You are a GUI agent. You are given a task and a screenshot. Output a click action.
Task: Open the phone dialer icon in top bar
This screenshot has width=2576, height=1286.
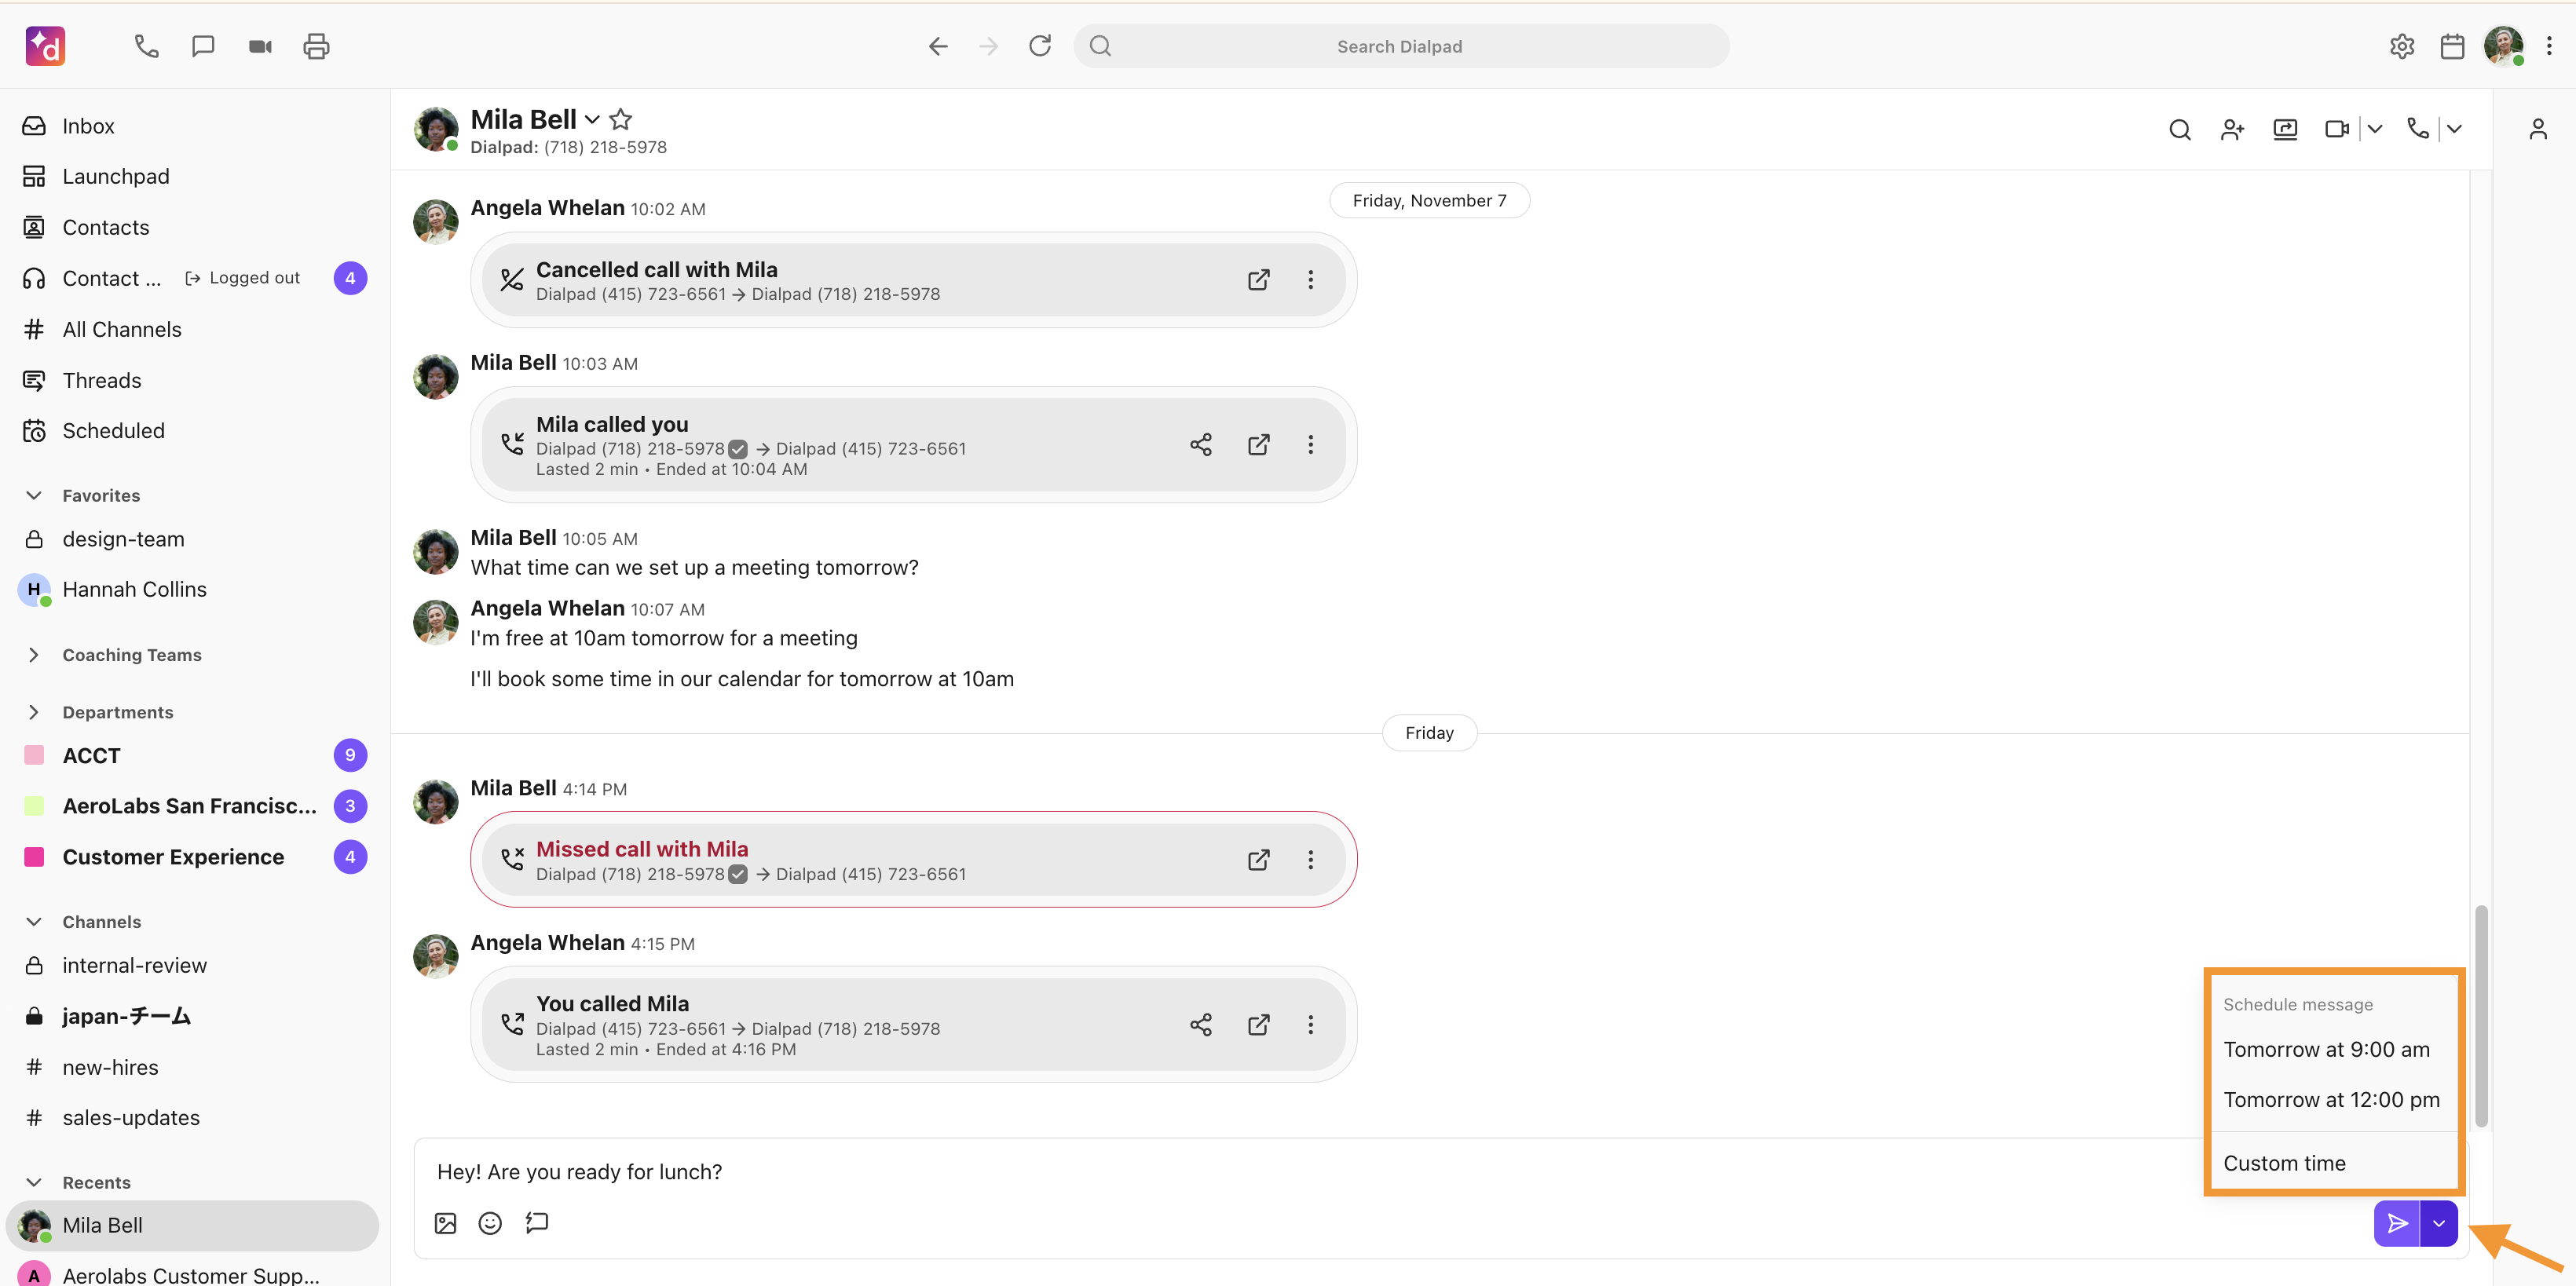coord(146,46)
